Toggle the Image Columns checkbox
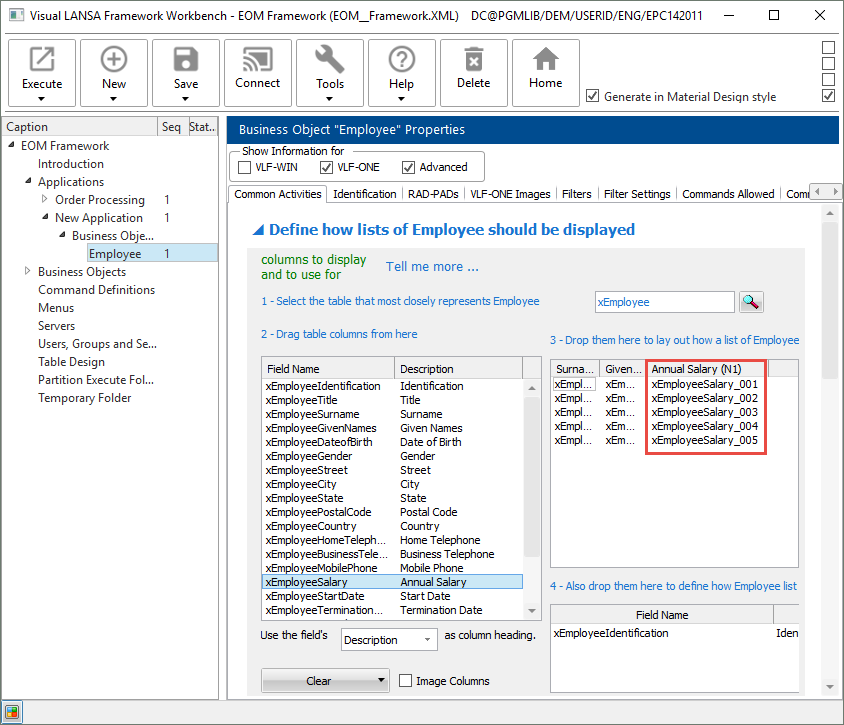 point(406,681)
